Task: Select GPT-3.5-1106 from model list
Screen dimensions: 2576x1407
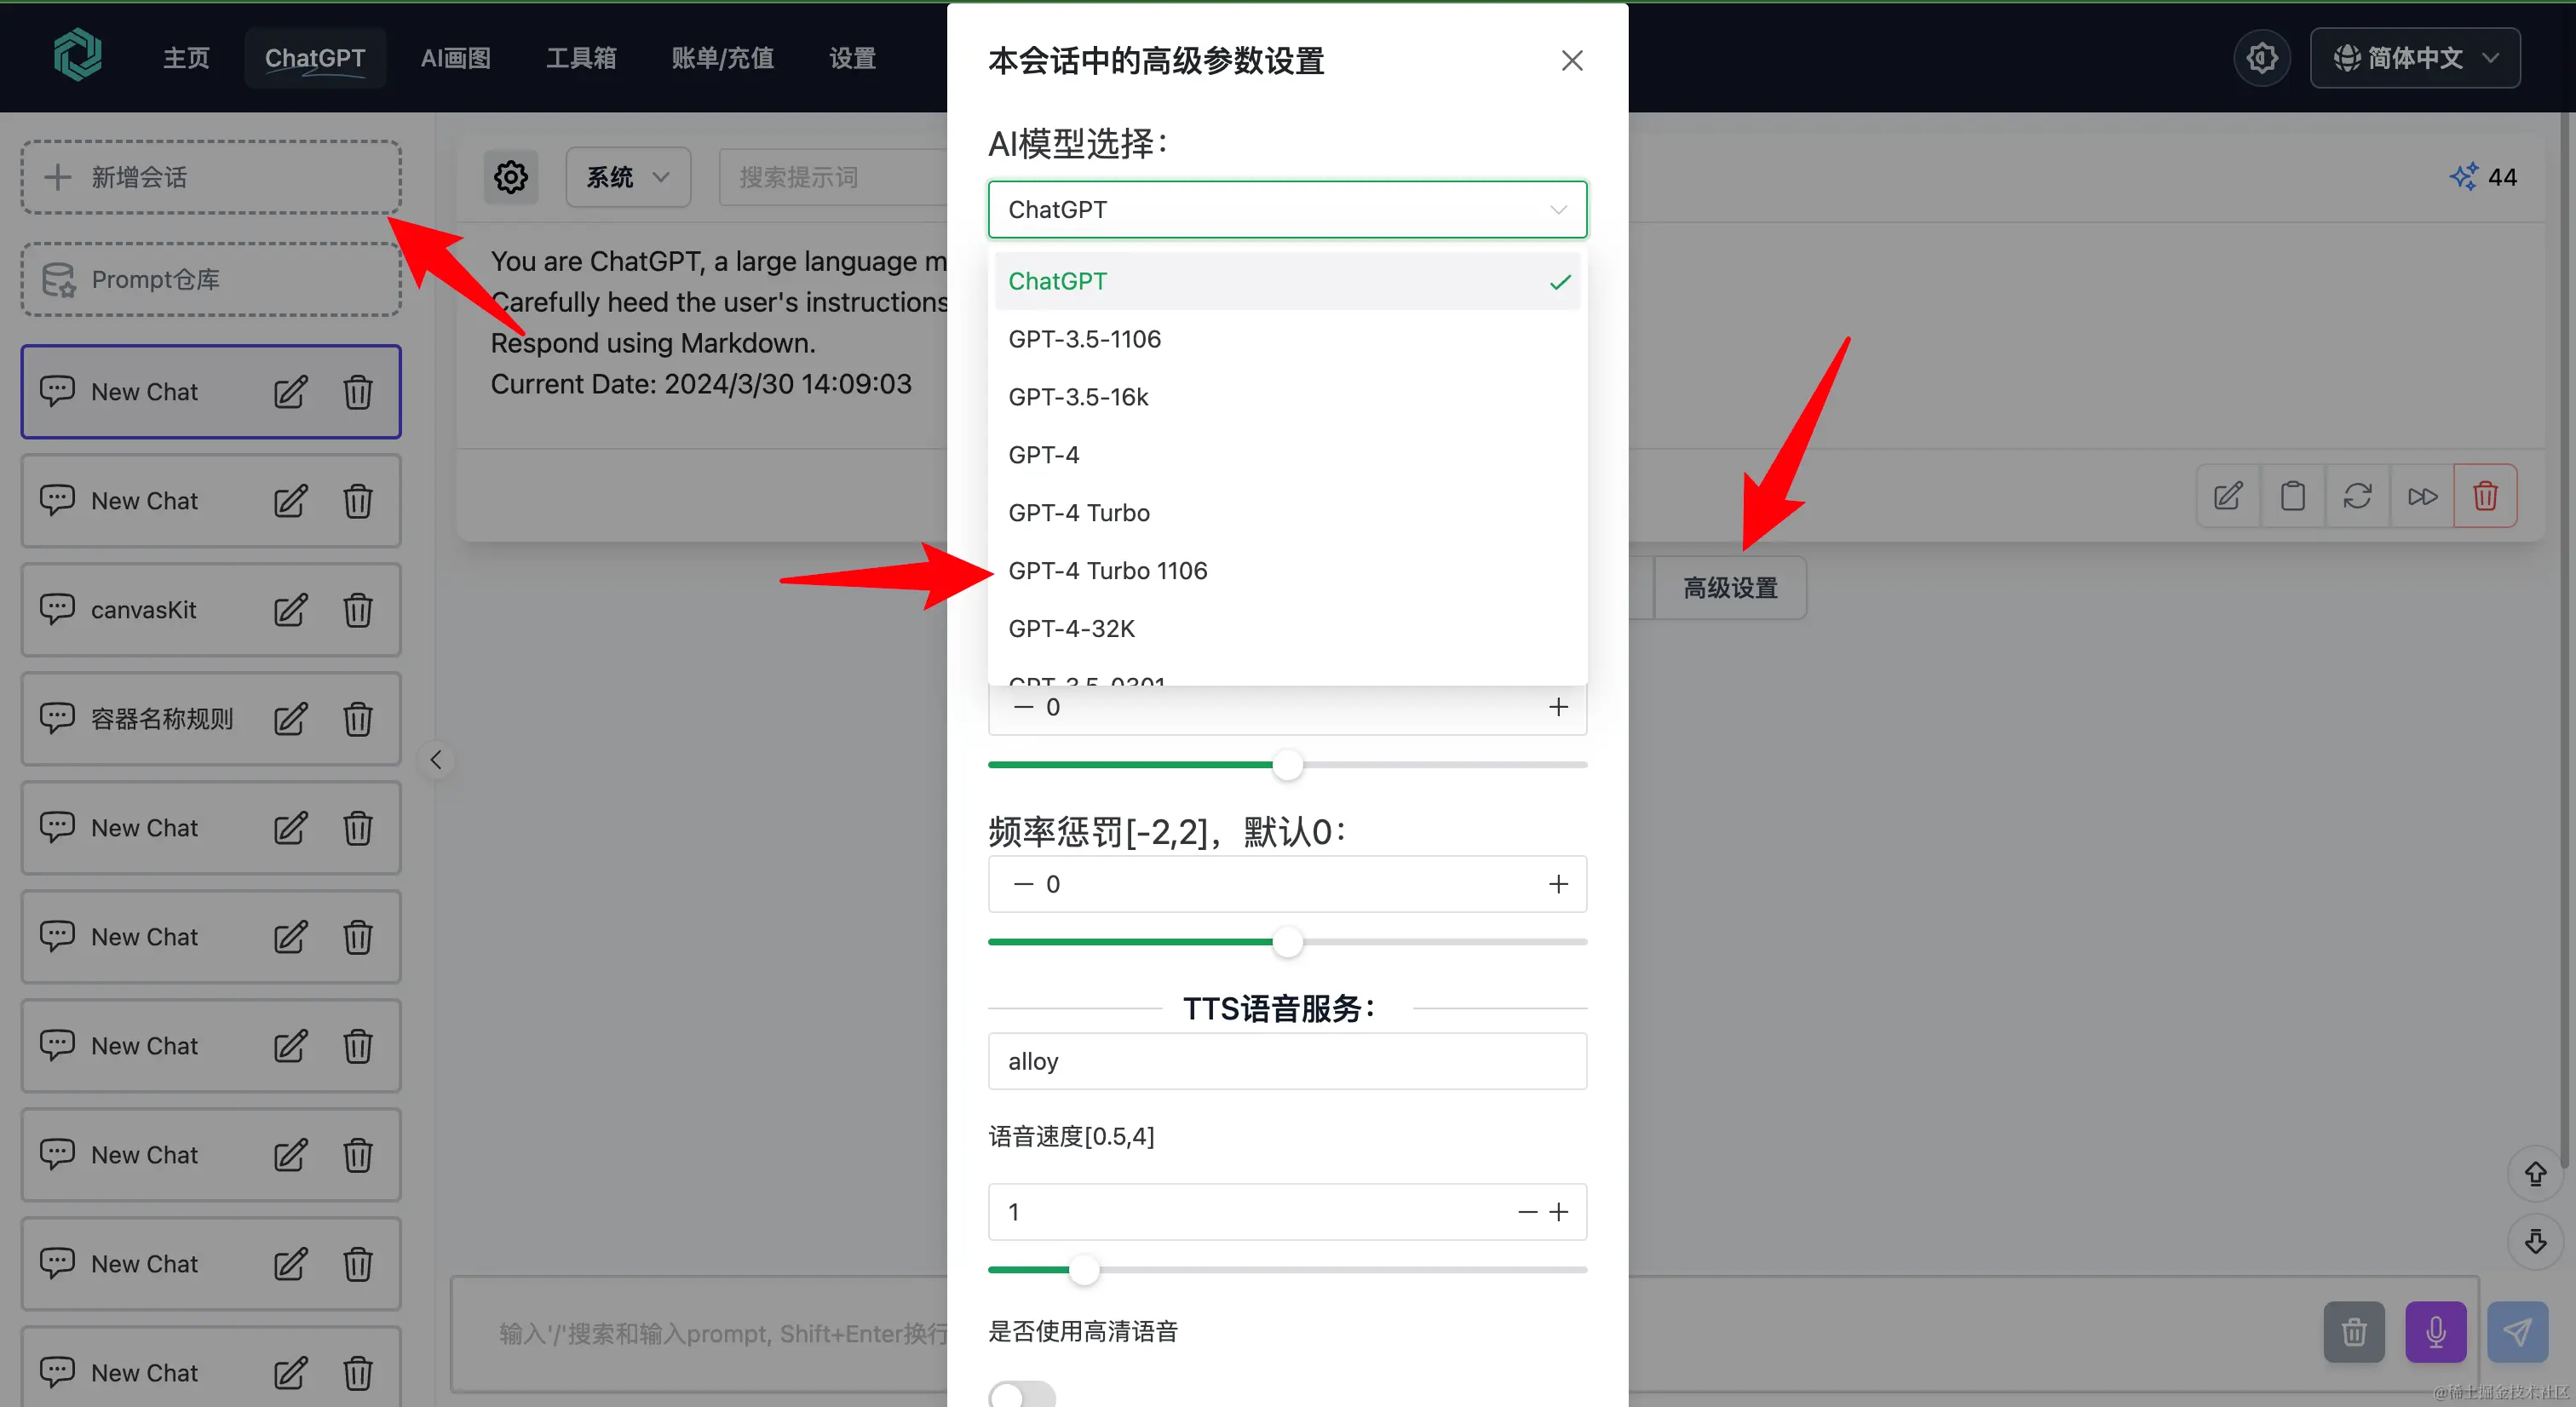Action: pos(1287,339)
